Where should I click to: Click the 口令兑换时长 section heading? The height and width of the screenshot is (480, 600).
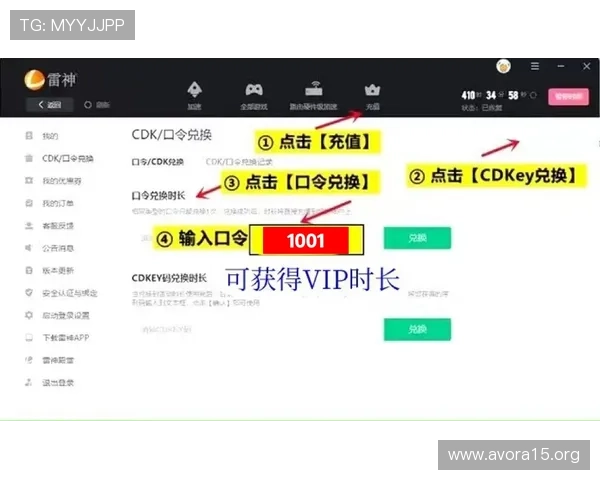(x=158, y=196)
